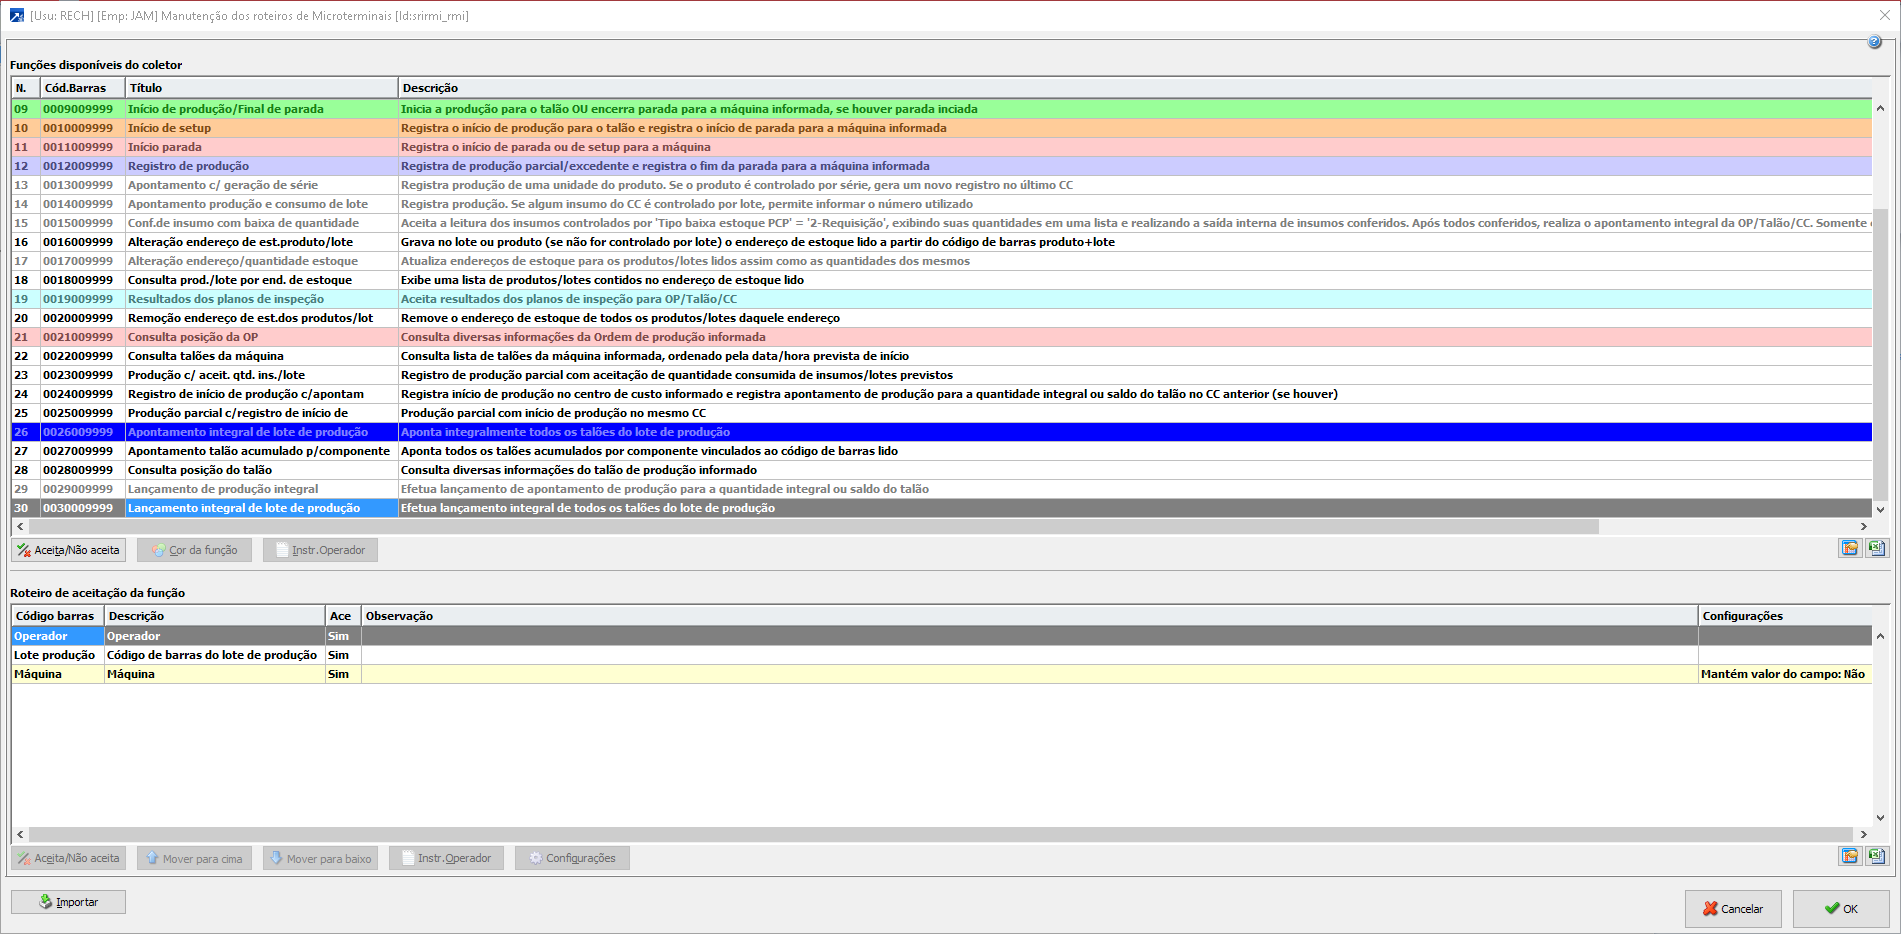Image resolution: width=1901 pixels, height=934 pixels.
Task: Click left arrow of roteiro list horizontal scrollbar
Action: pyautogui.click(x=20, y=834)
